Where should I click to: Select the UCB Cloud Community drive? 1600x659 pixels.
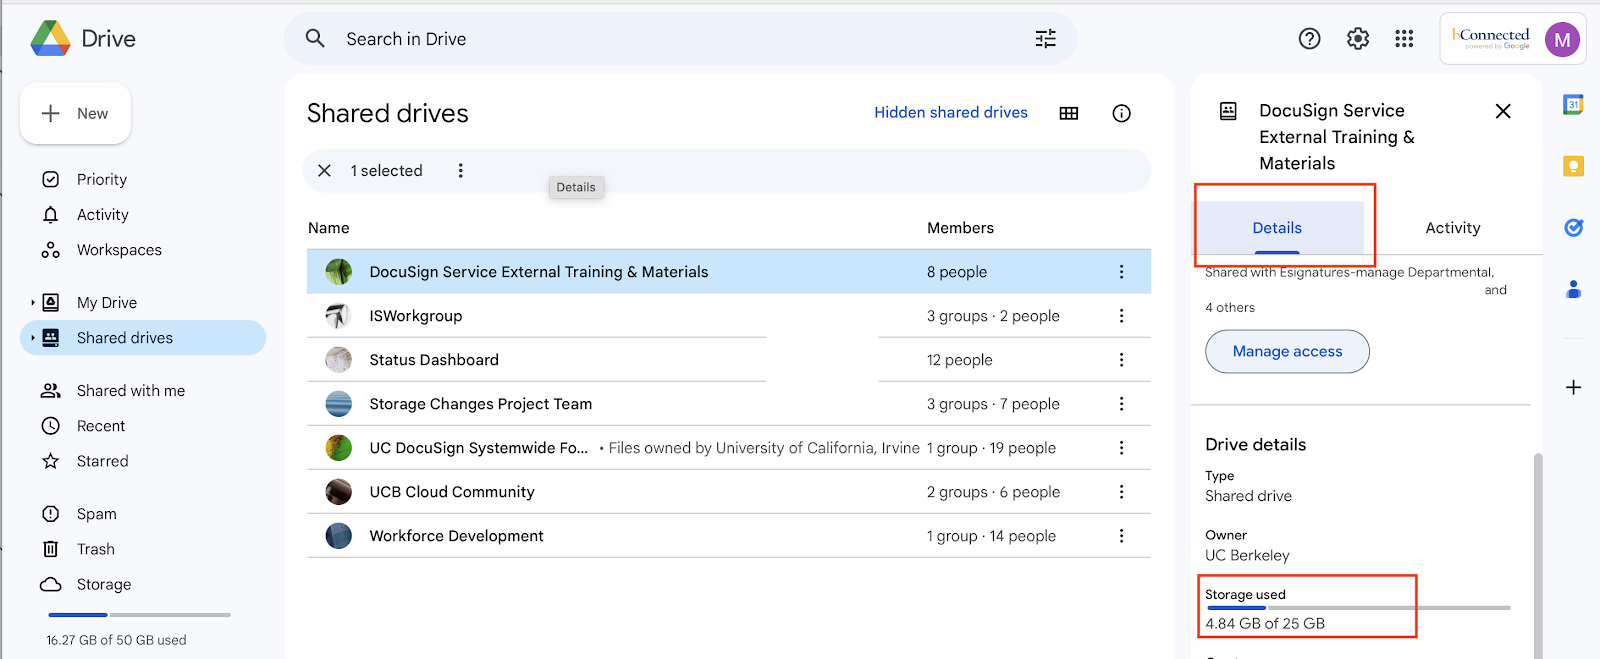728,492
